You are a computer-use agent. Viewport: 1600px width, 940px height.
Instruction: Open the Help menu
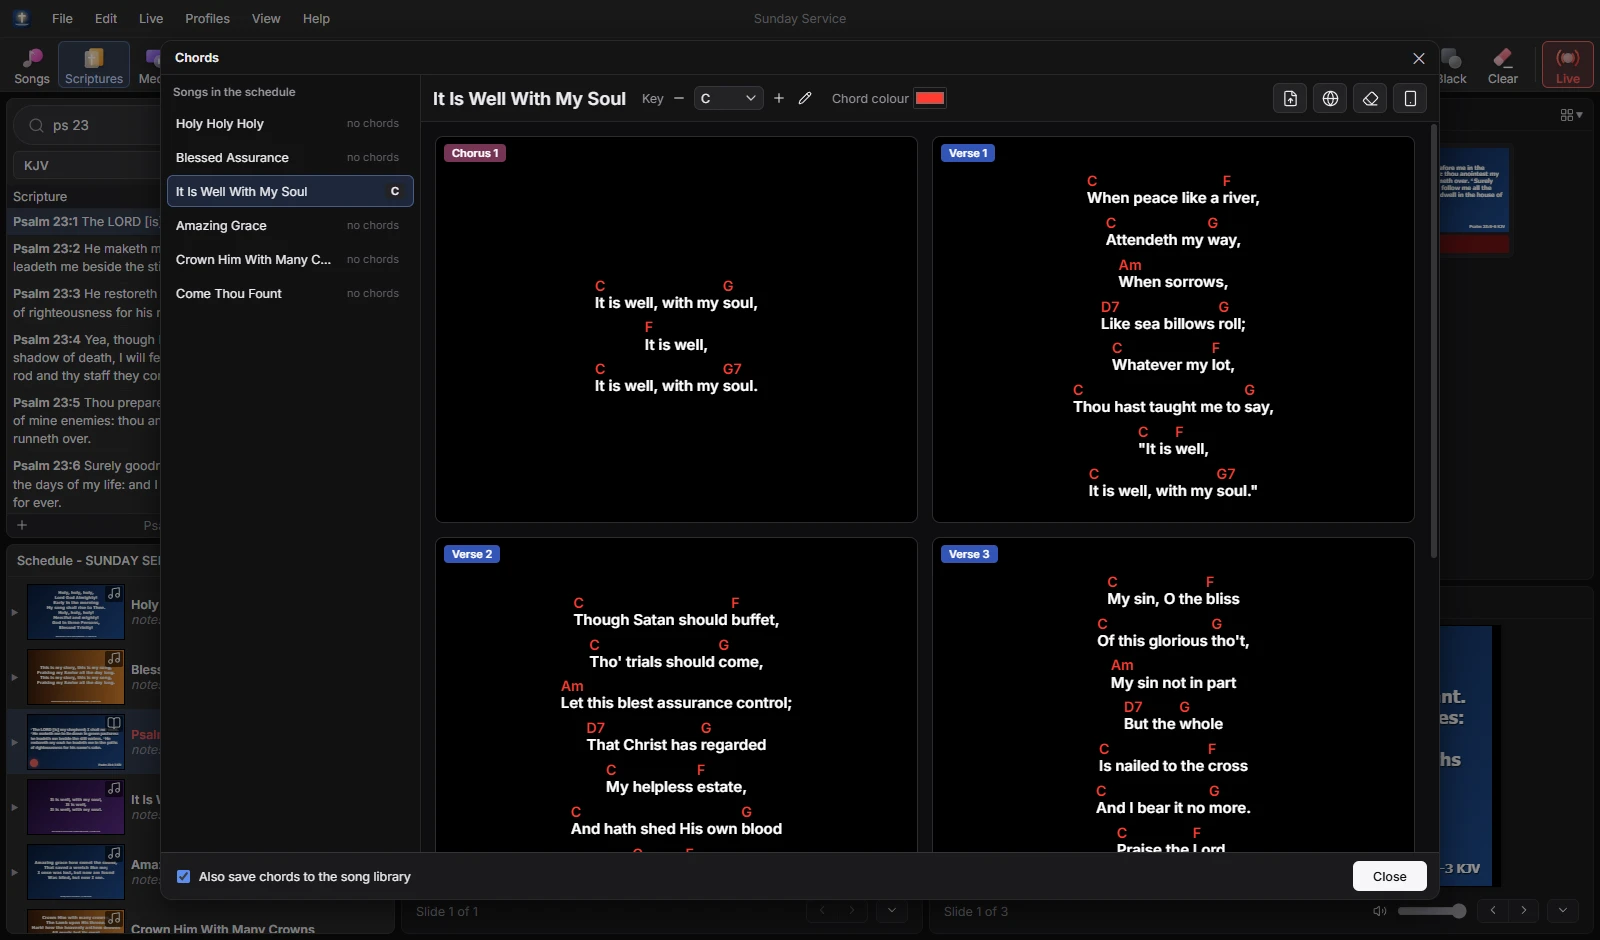[x=316, y=18]
